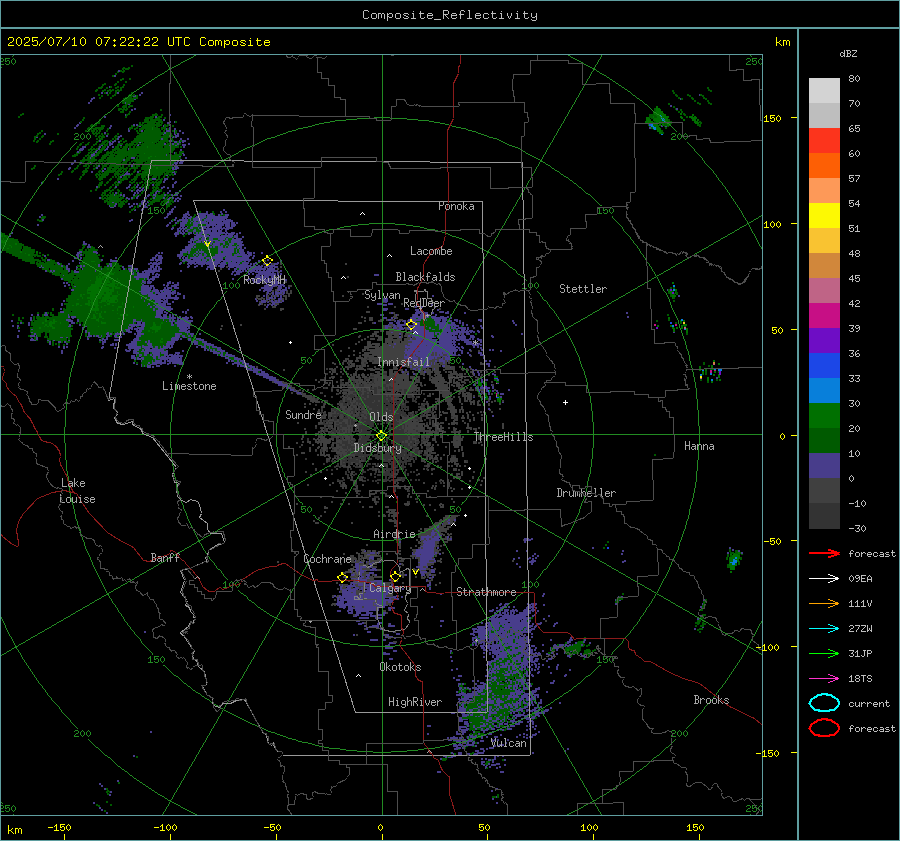The height and width of the screenshot is (841, 900).
Task: Click the yellow diamond marker above Calgary label
Action: pos(395,576)
